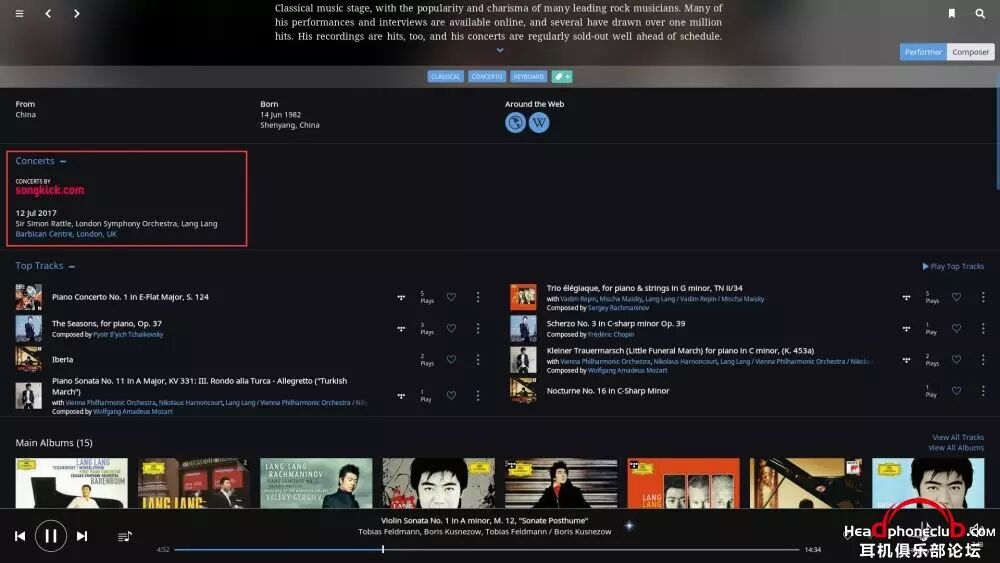This screenshot has width=1000, height=563.
Task: Click the now-playing Violin Sonata No. 1 title
Action: click(485, 521)
